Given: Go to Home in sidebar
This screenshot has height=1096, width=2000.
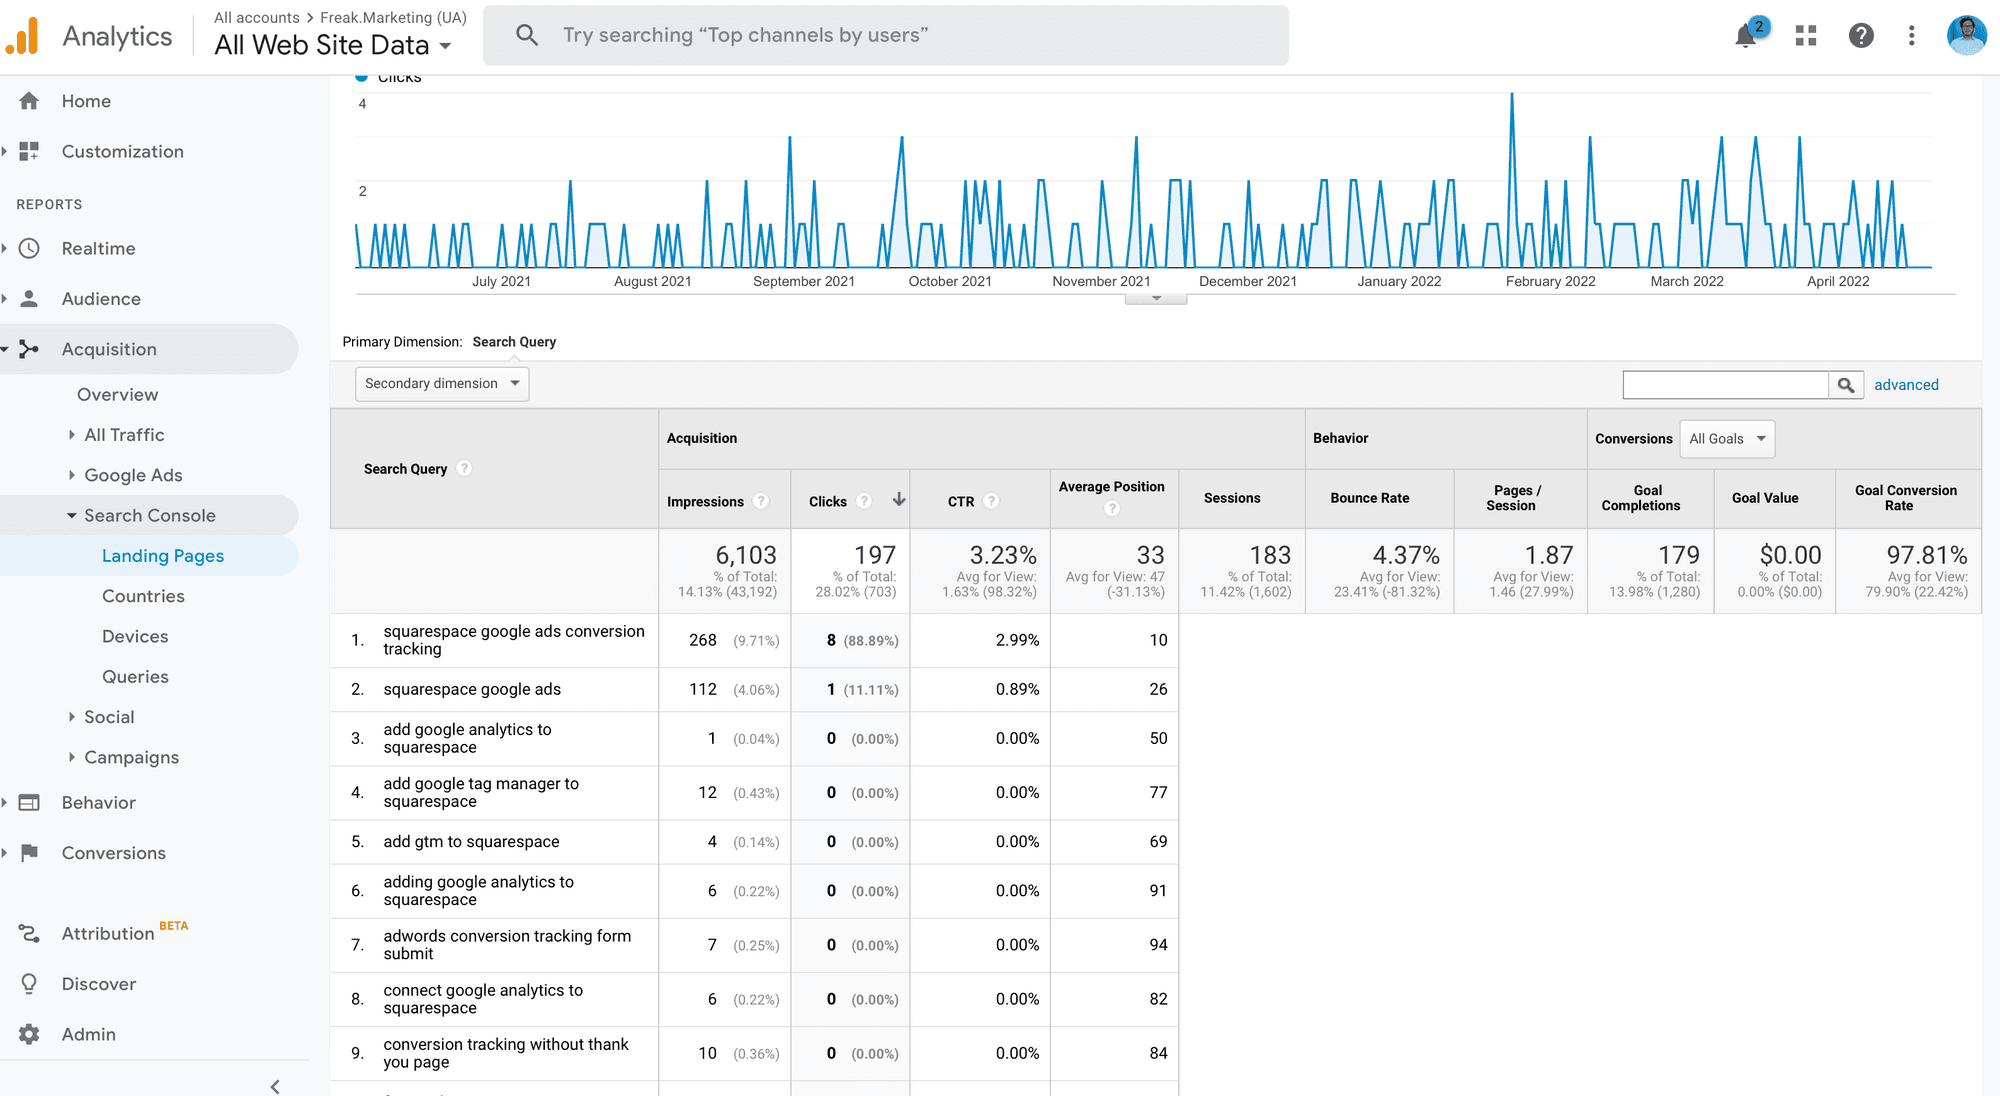Looking at the screenshot, I should coord(86,101).
